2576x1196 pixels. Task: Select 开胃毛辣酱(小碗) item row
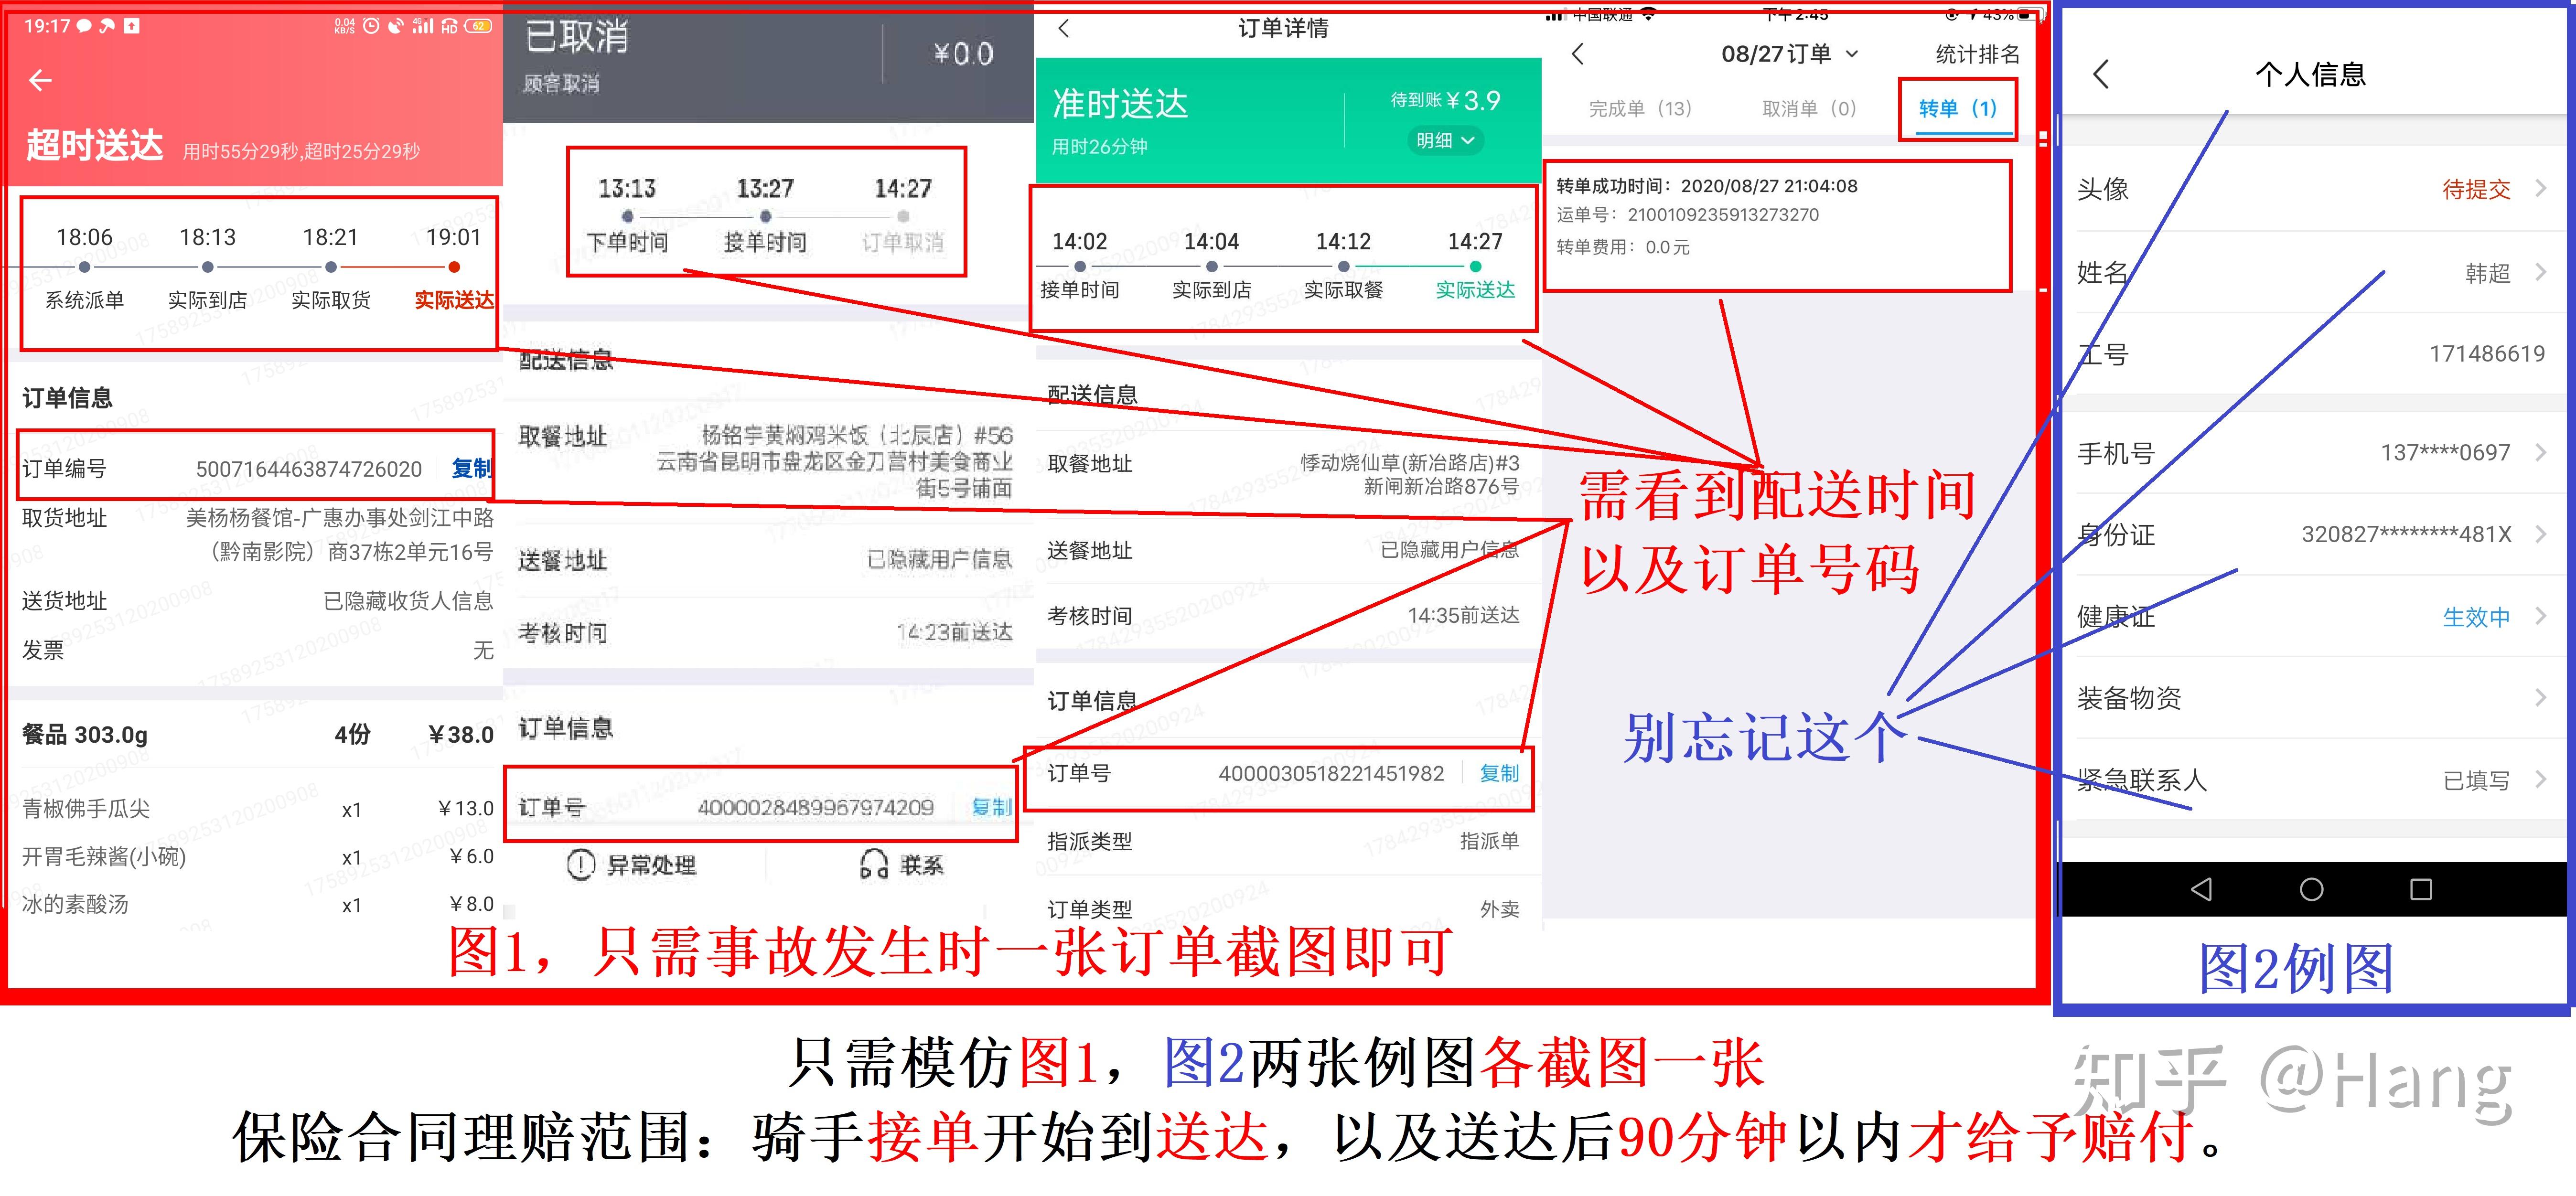(x=258, y=857)
